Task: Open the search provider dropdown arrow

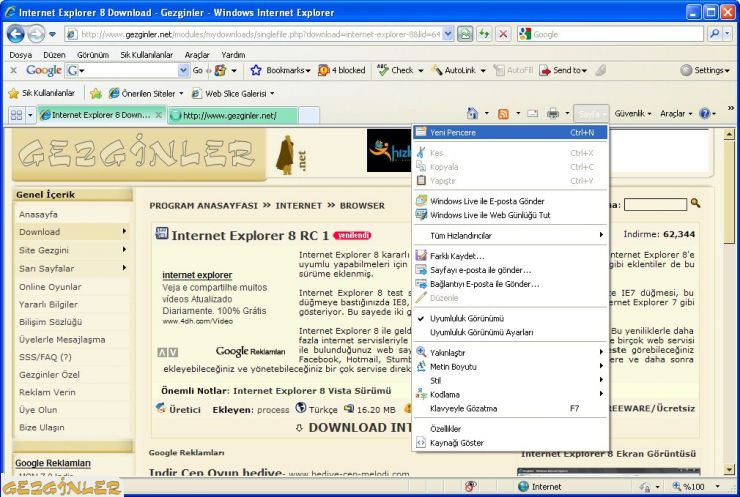Action: [727, 34]
